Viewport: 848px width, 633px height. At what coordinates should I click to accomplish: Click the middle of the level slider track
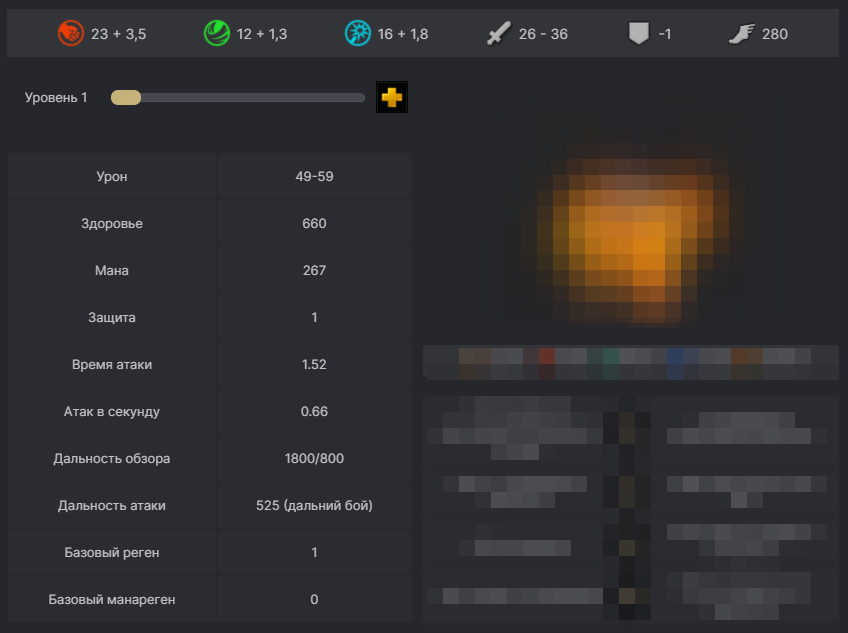click(x=238, y=98)
